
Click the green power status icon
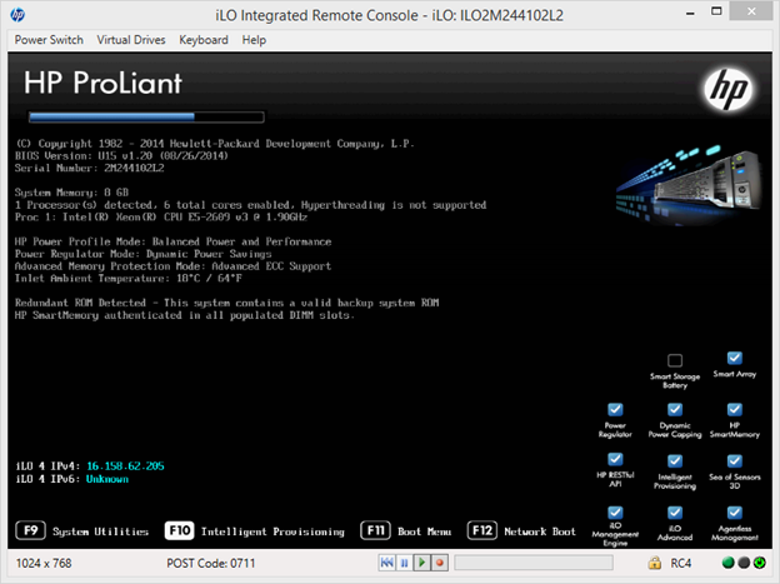(760, 563)
